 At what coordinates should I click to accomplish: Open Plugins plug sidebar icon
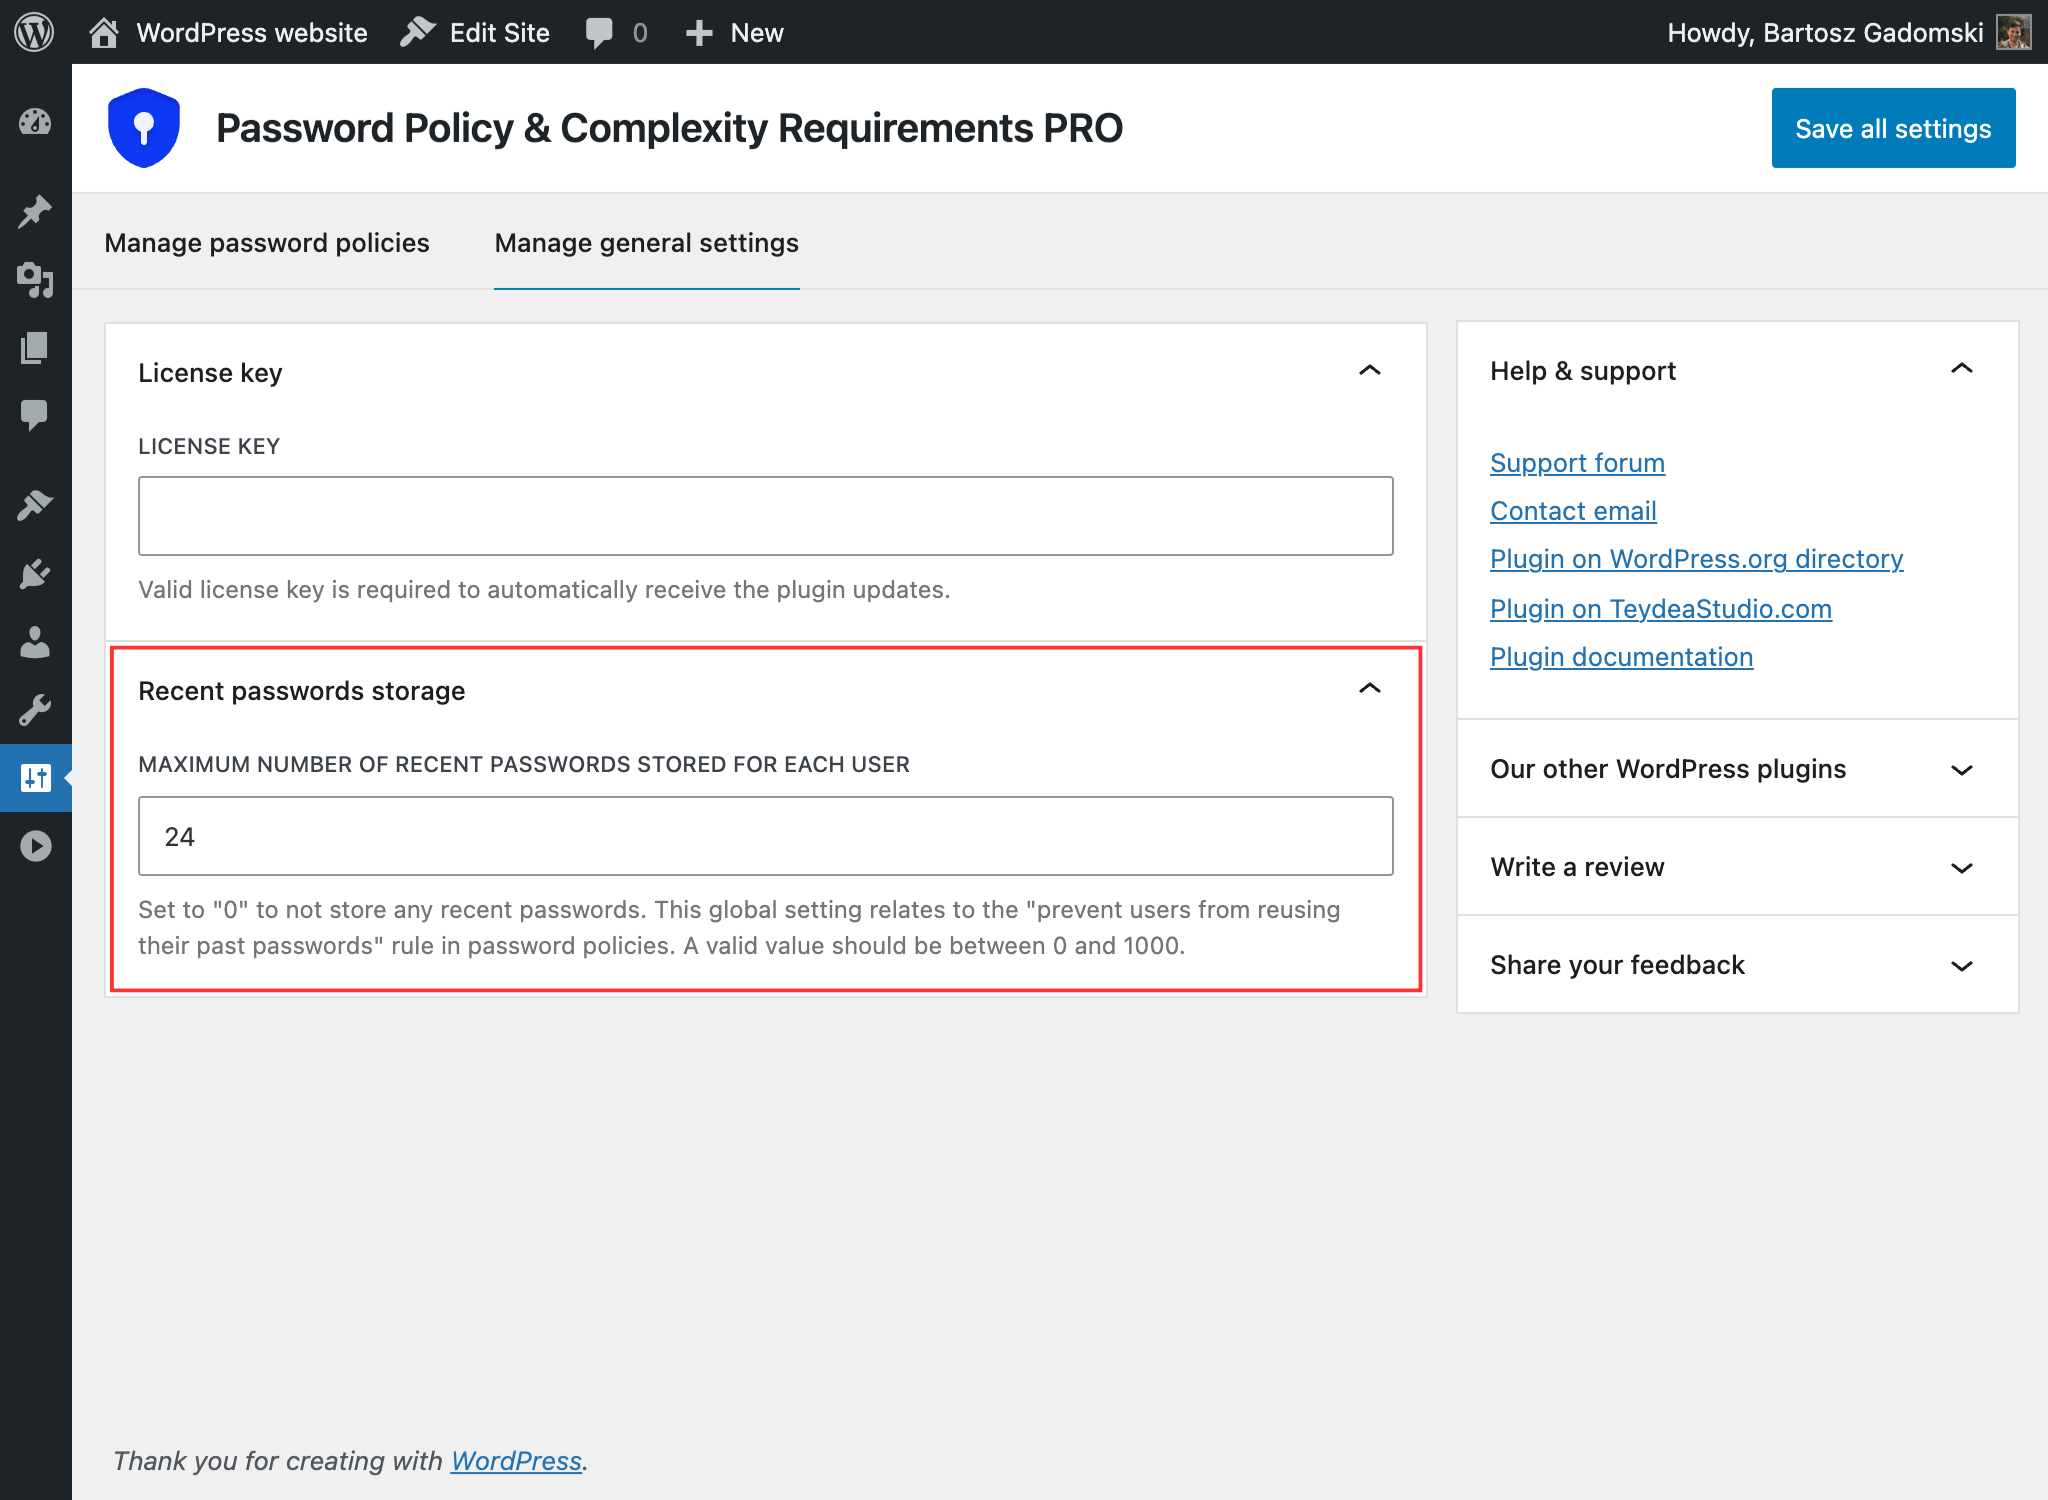tap(35, 574)
